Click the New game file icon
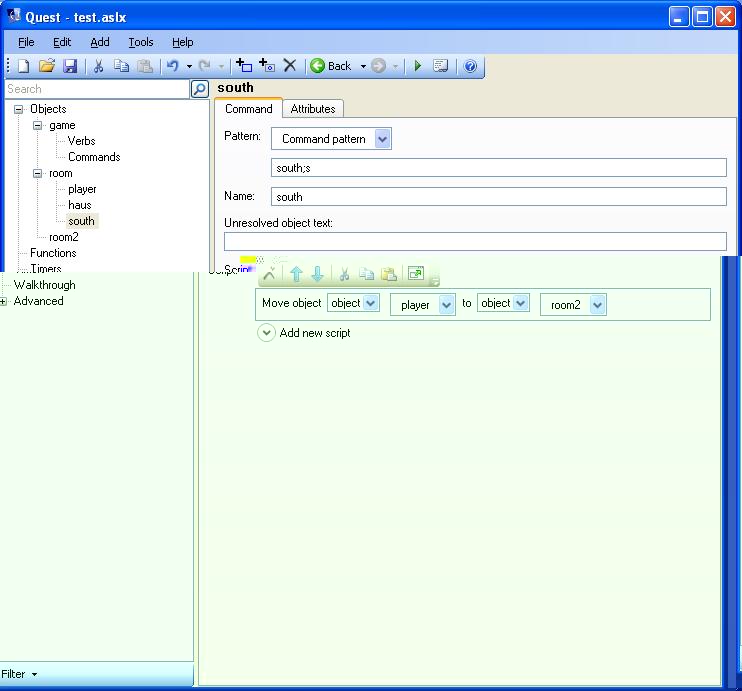The image size is (742, 691). click(23, 66)
